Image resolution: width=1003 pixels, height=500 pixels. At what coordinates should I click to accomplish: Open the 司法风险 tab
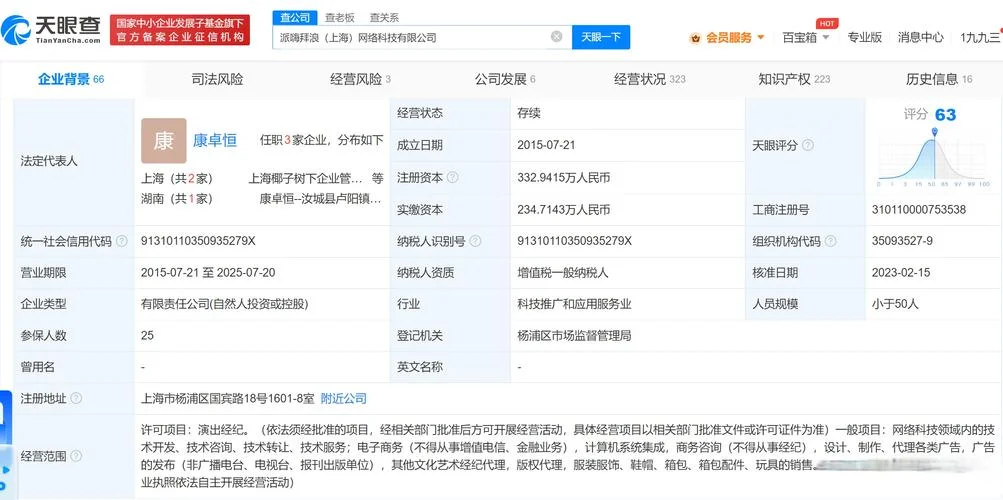pos(217,79)
